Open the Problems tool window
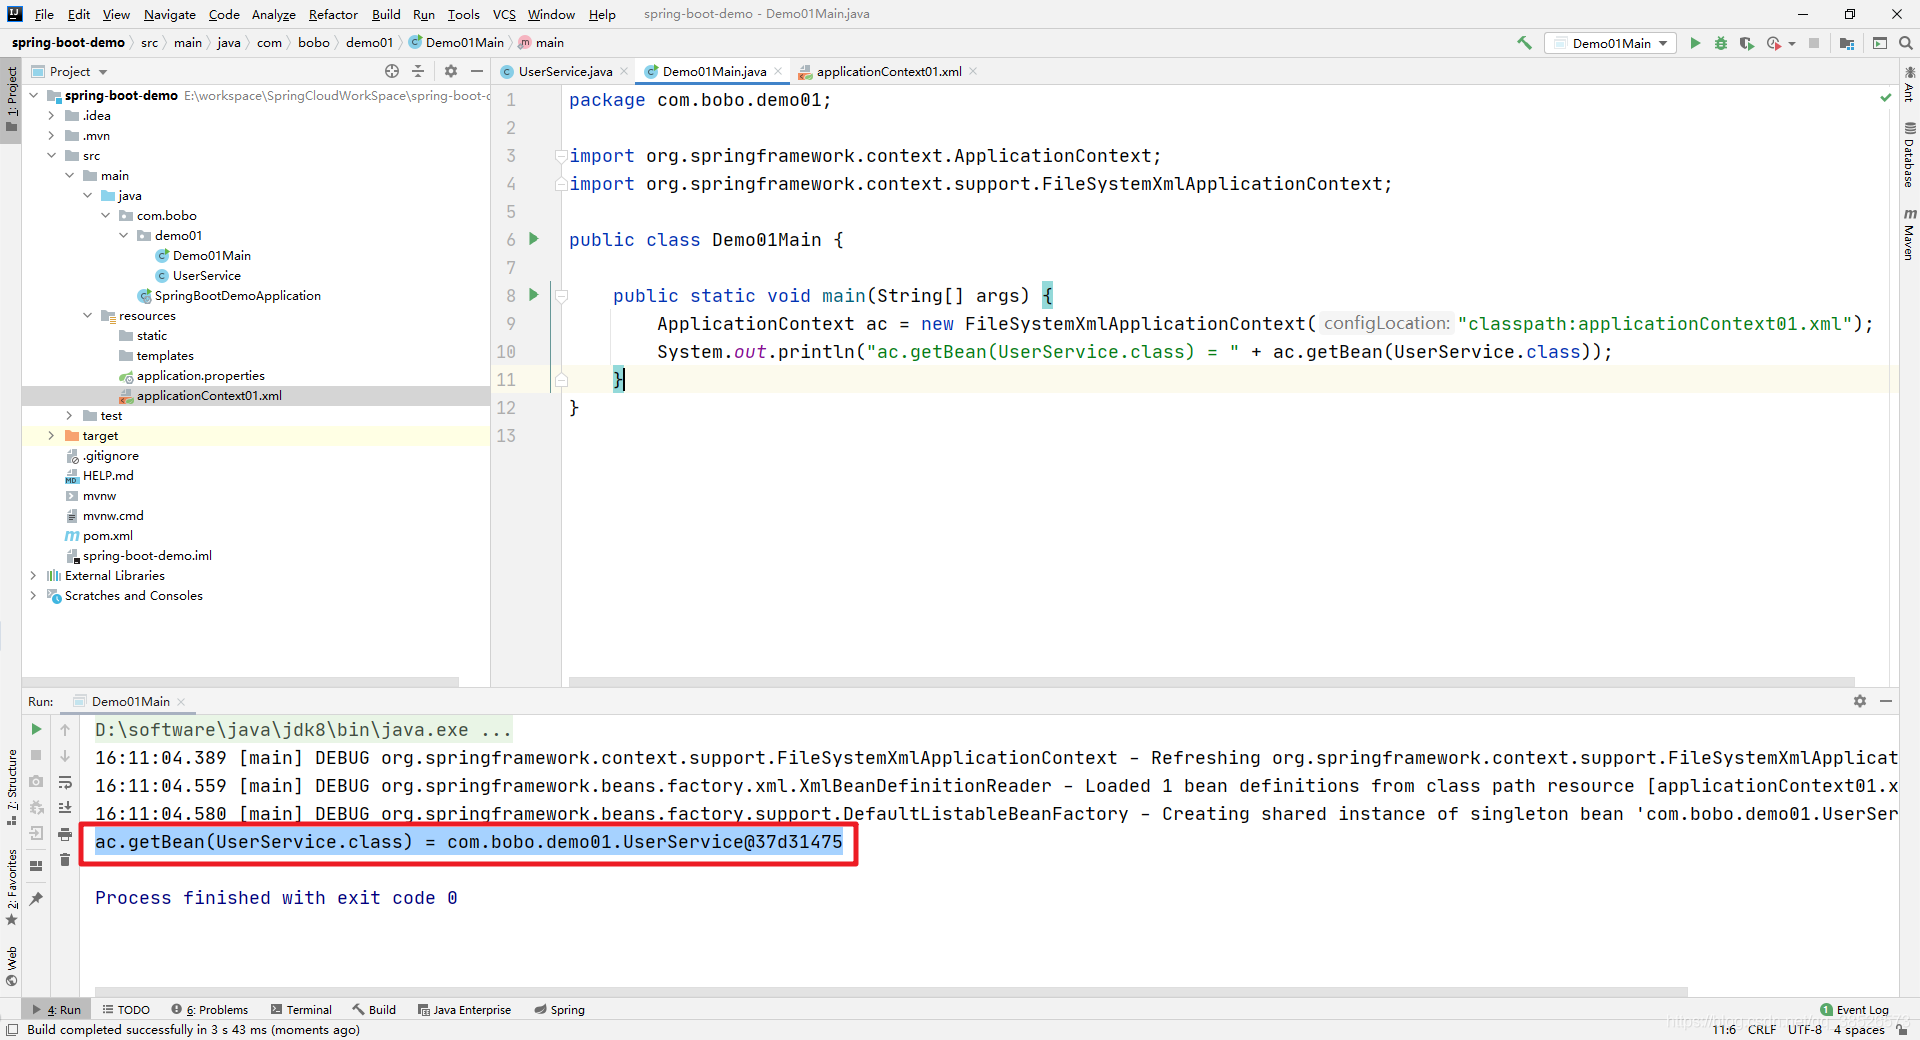 pyautogui.click(x=210, y=1009)
